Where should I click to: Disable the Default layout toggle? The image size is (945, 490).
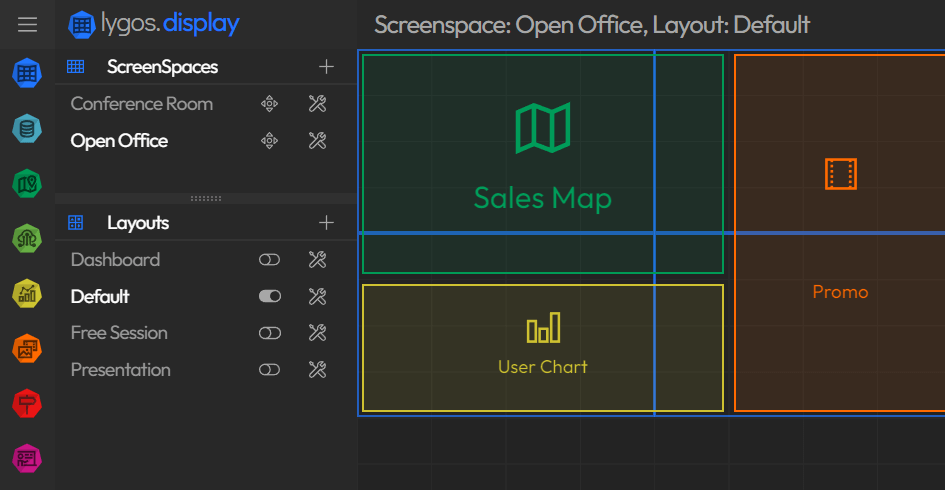pyautogui.click(x=269, y=296)
